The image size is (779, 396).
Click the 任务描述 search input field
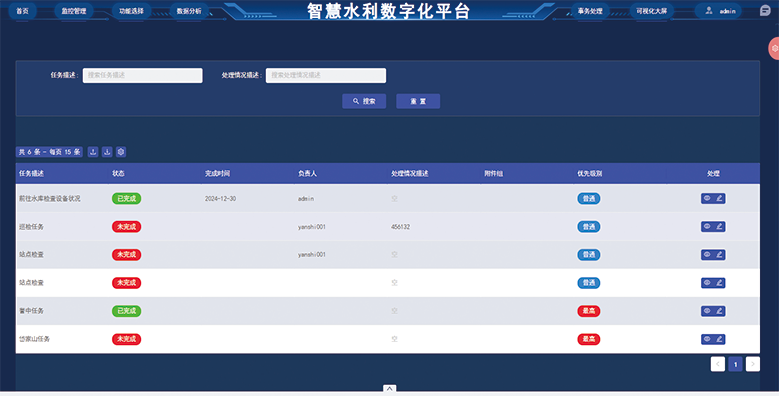coord(143,76)
